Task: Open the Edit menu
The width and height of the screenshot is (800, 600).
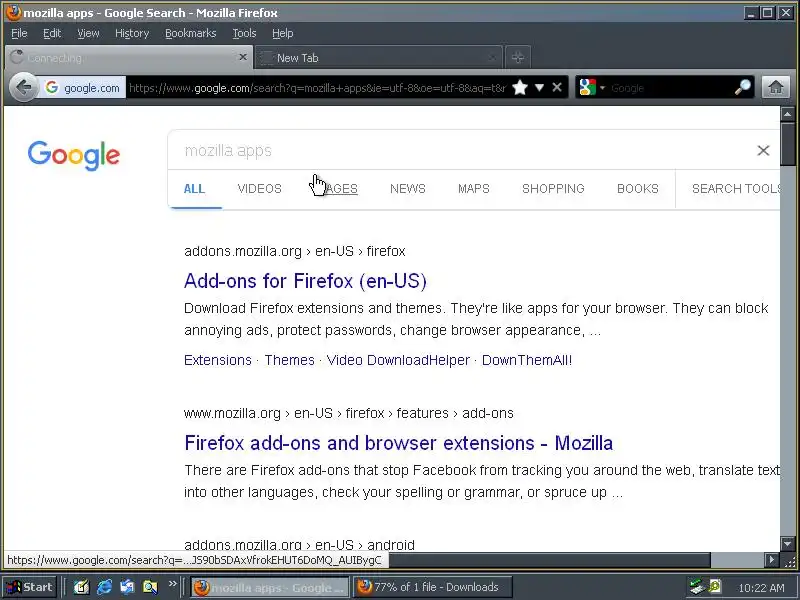Action: [x=52, y=33]
